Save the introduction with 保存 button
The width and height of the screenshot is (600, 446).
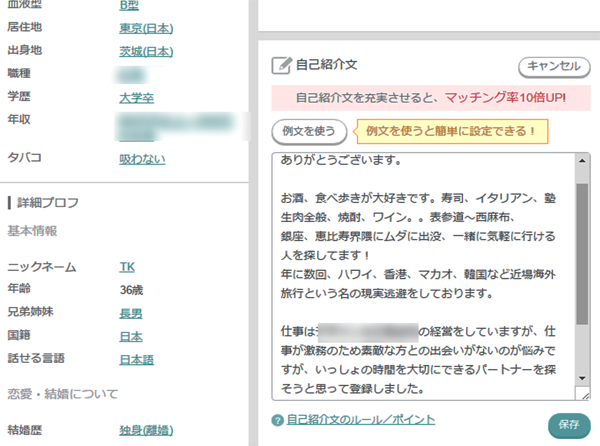[x=569, y=425]
